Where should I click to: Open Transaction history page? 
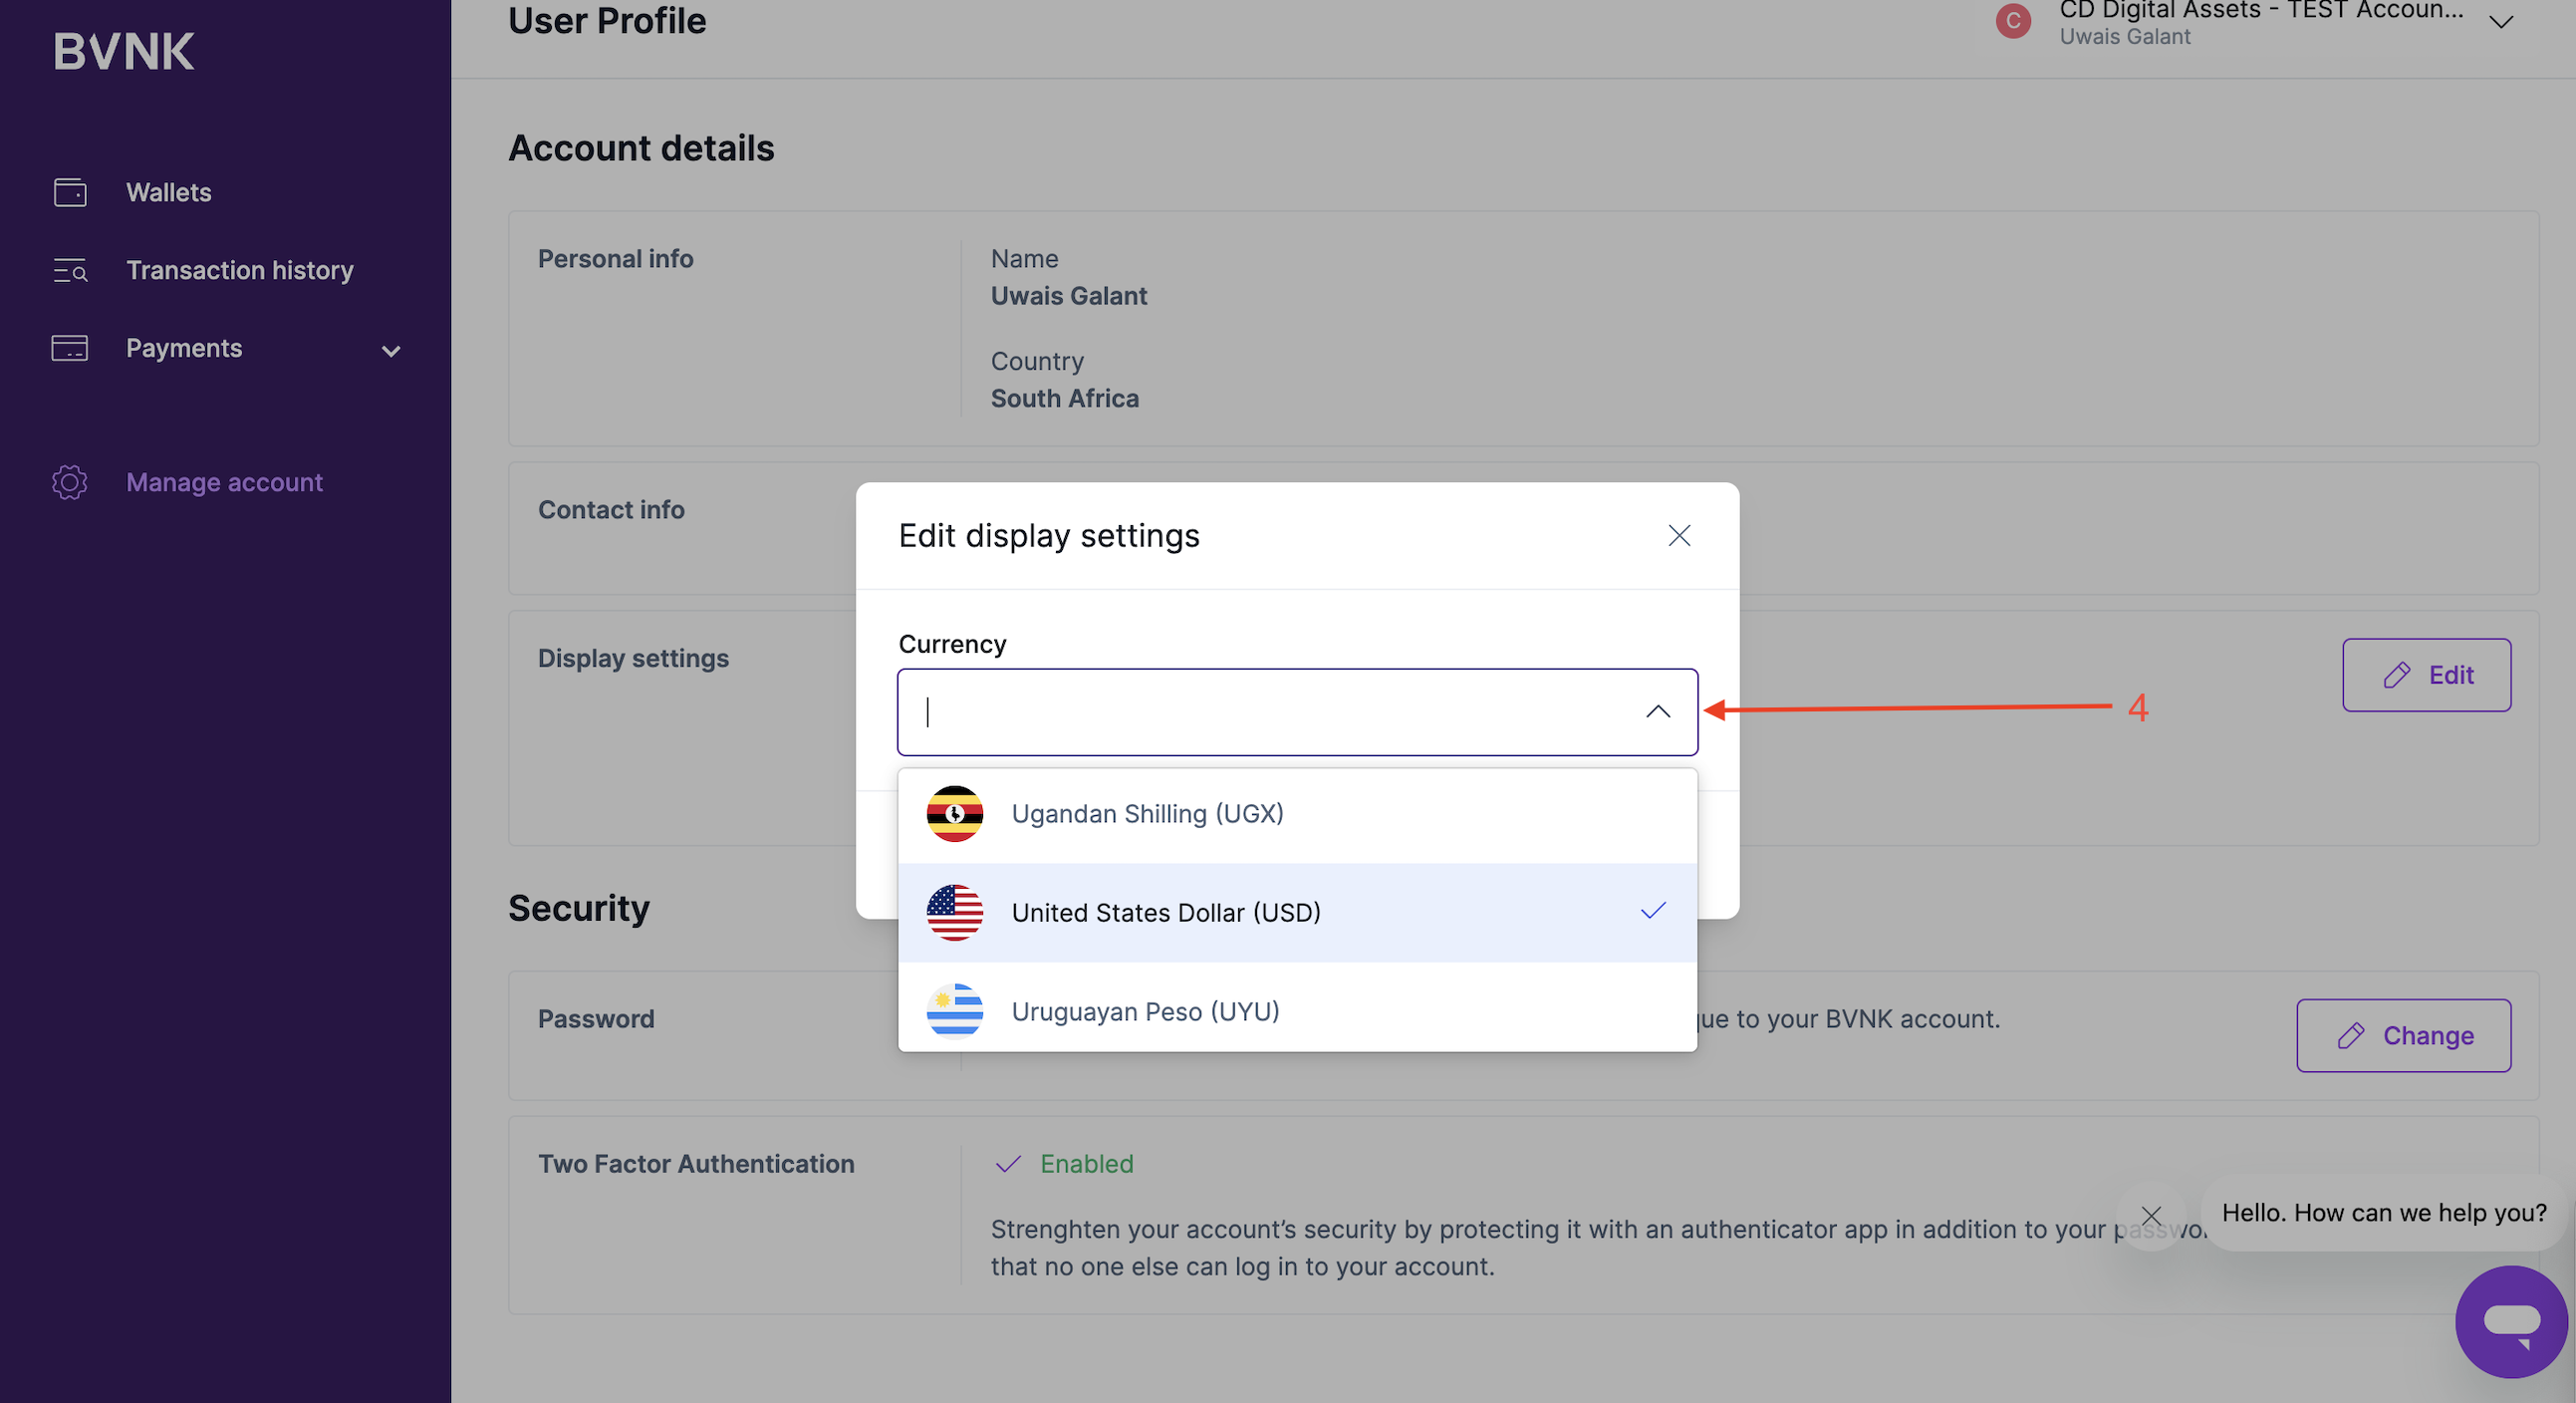click(239, 270)
